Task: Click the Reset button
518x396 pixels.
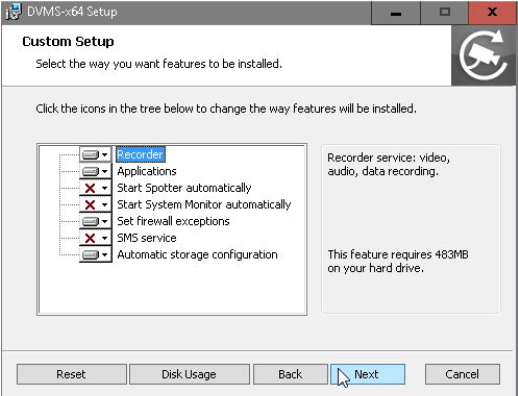Action: click(71, 374)
